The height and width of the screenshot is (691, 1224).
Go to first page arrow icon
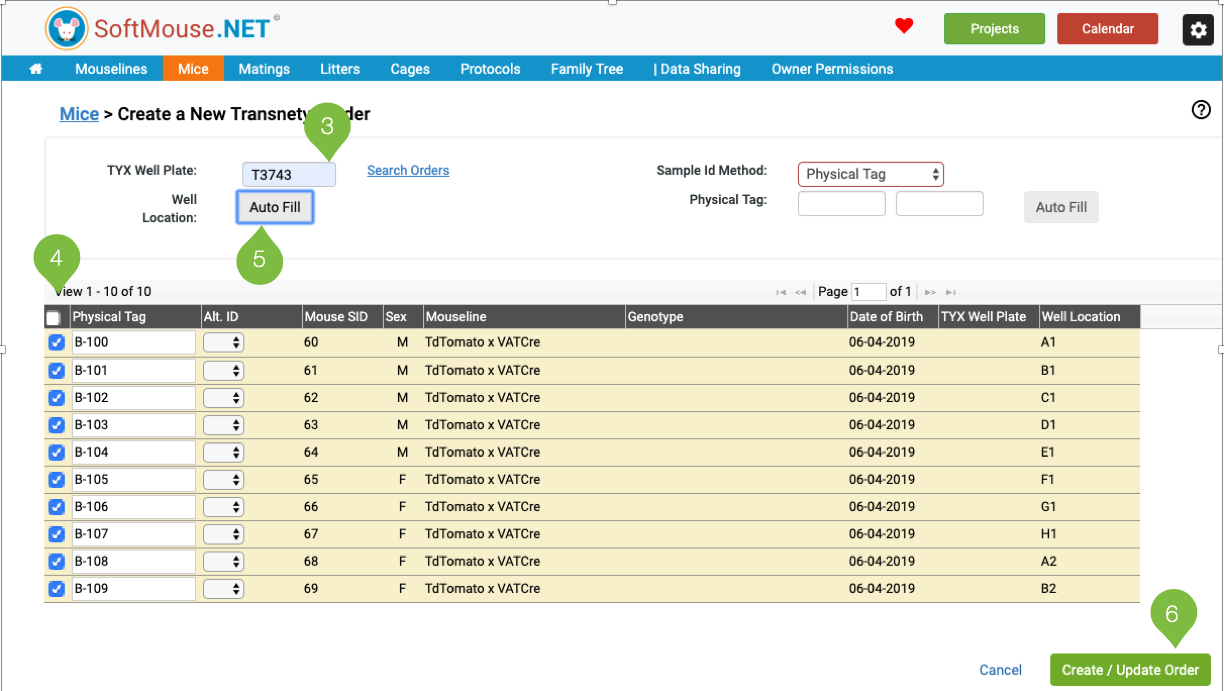pyautogui.click(x=781, y=292)
